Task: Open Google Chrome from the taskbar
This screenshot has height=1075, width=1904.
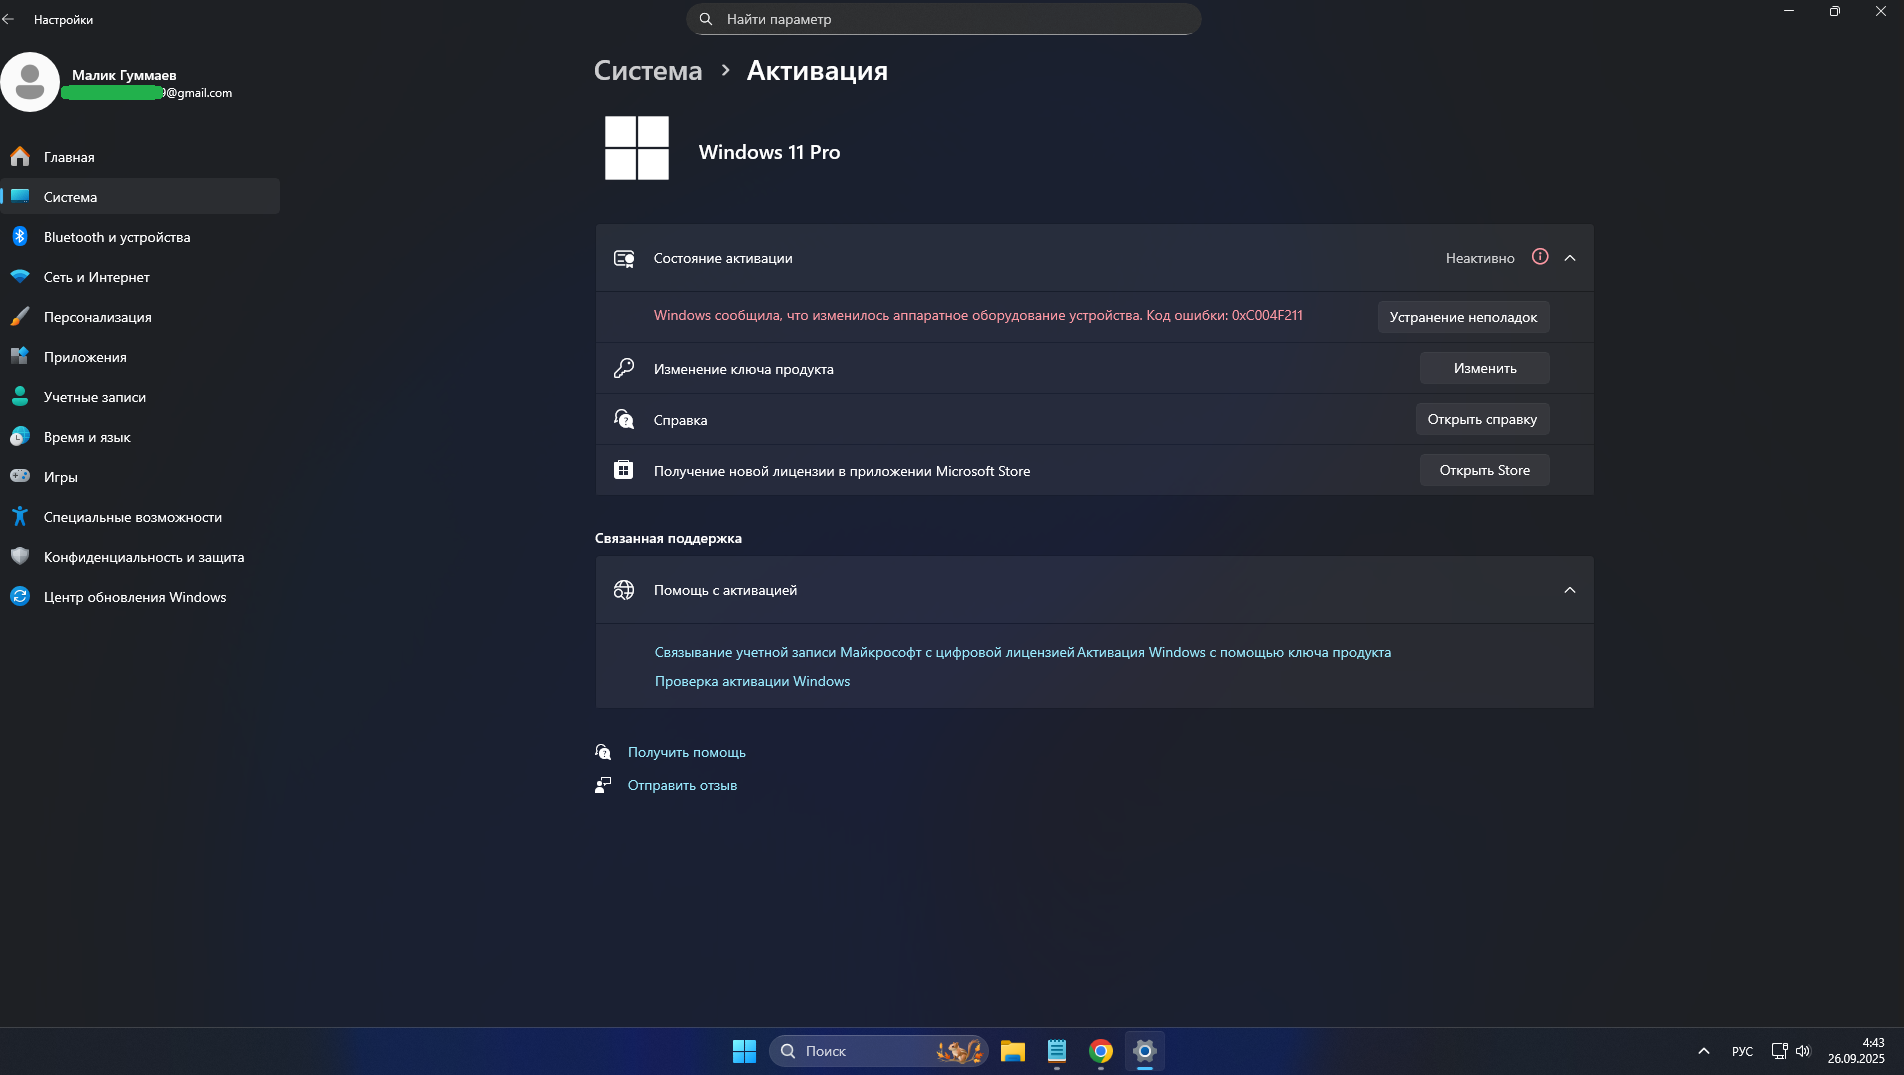Action: (1101, 1051)
